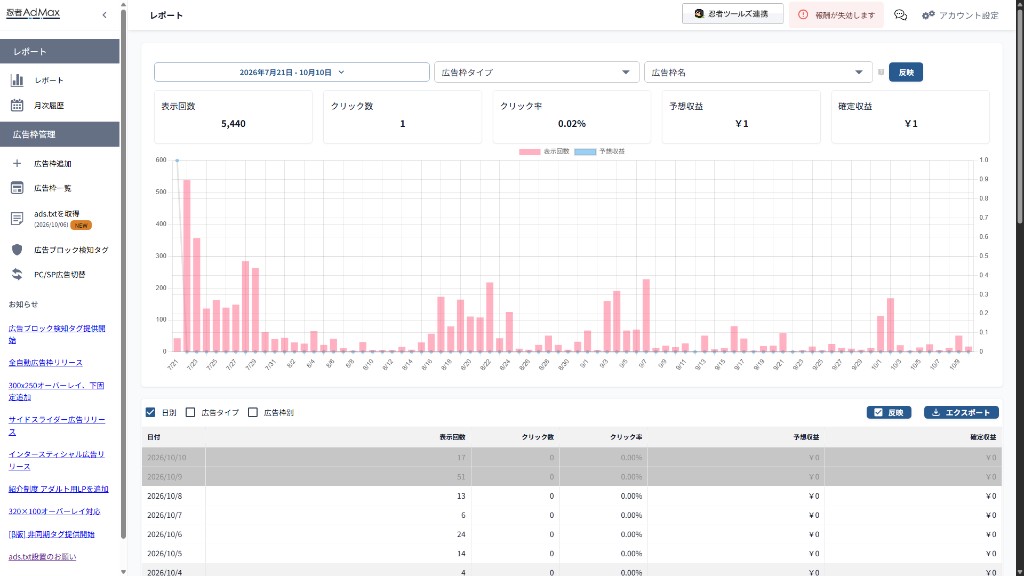Screen dimensions: 1024x576
Task: Click the 5,440 表示回数 summary value
Action: (233, 123)
